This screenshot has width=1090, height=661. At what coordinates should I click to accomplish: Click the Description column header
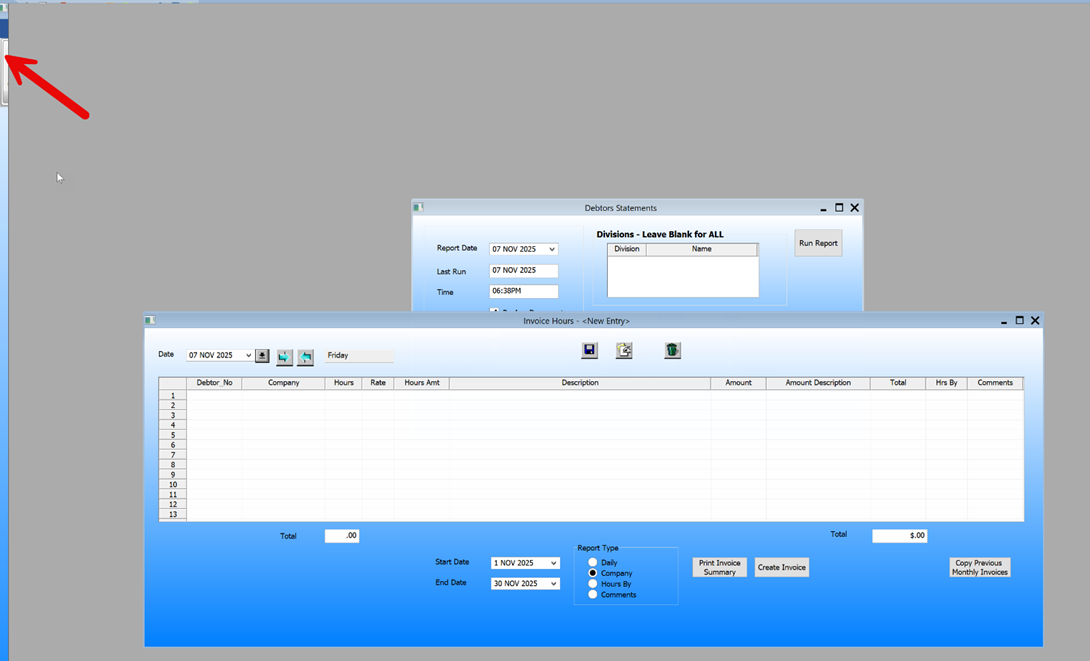tap(579, 383)
